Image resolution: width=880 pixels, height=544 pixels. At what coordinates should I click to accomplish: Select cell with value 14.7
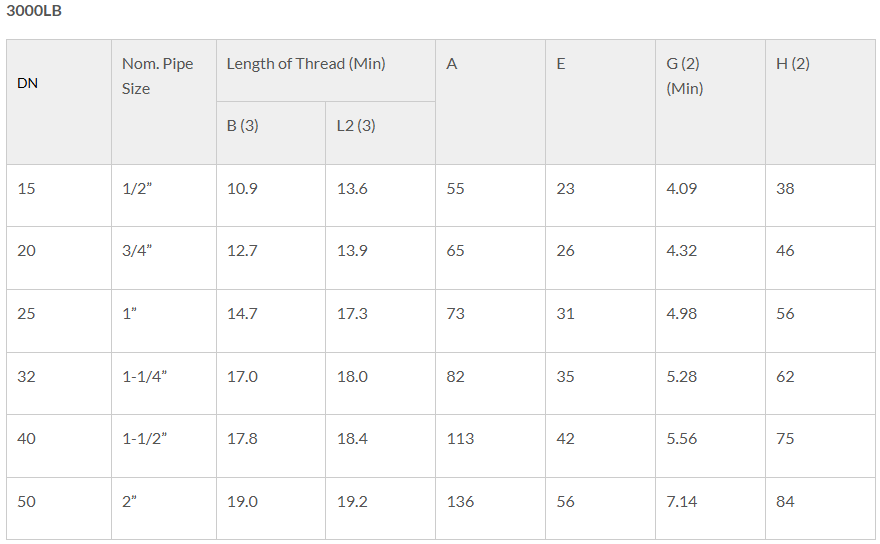click(x=271, y=321)
